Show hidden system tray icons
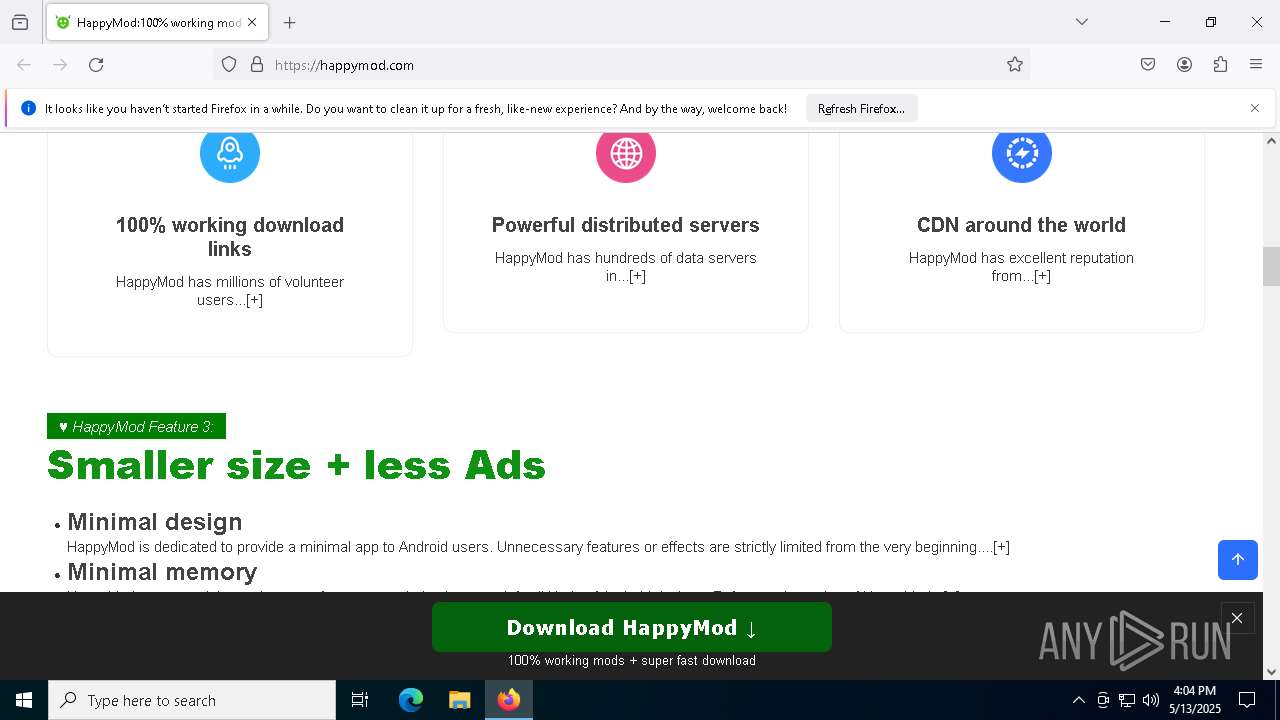 click(1078, 700)
